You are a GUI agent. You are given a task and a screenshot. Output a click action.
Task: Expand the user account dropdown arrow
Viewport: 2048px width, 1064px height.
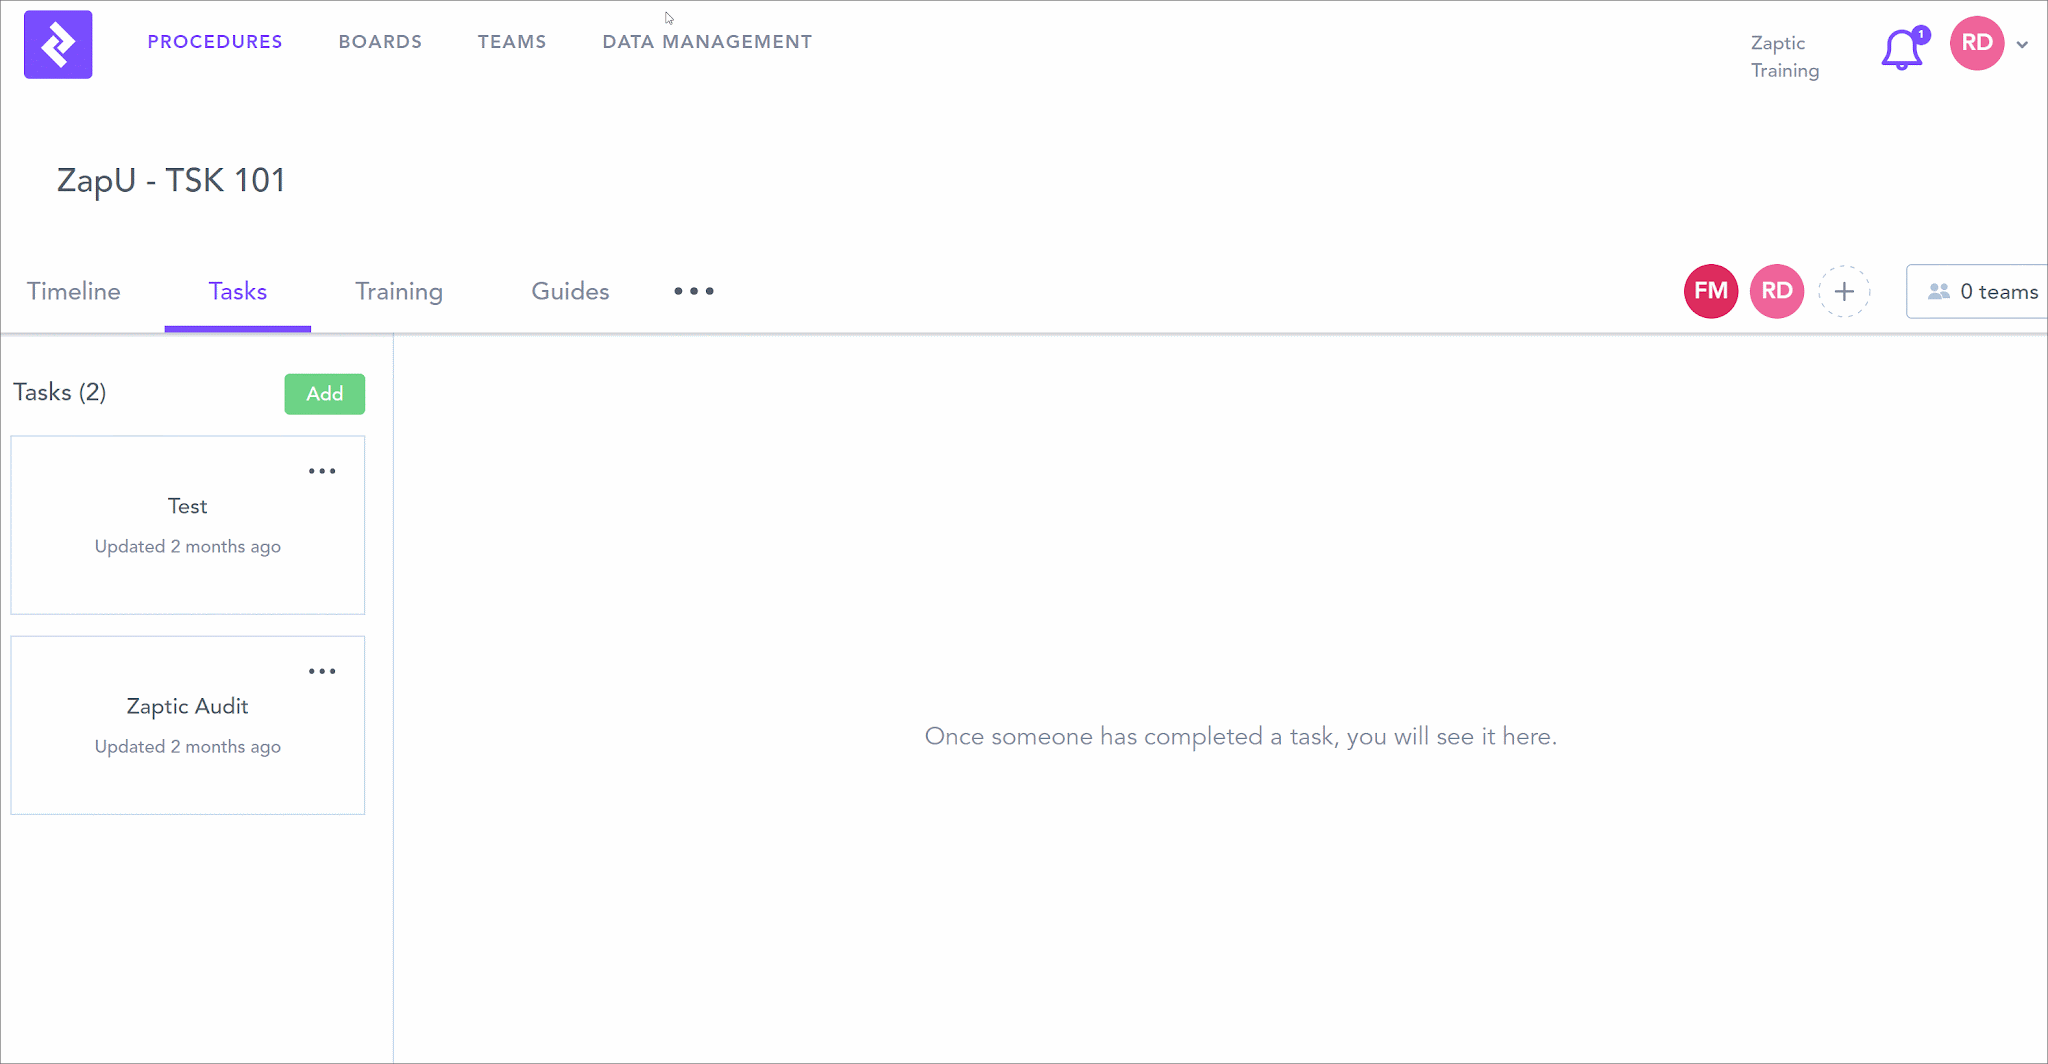click(x=2022, y=45)
